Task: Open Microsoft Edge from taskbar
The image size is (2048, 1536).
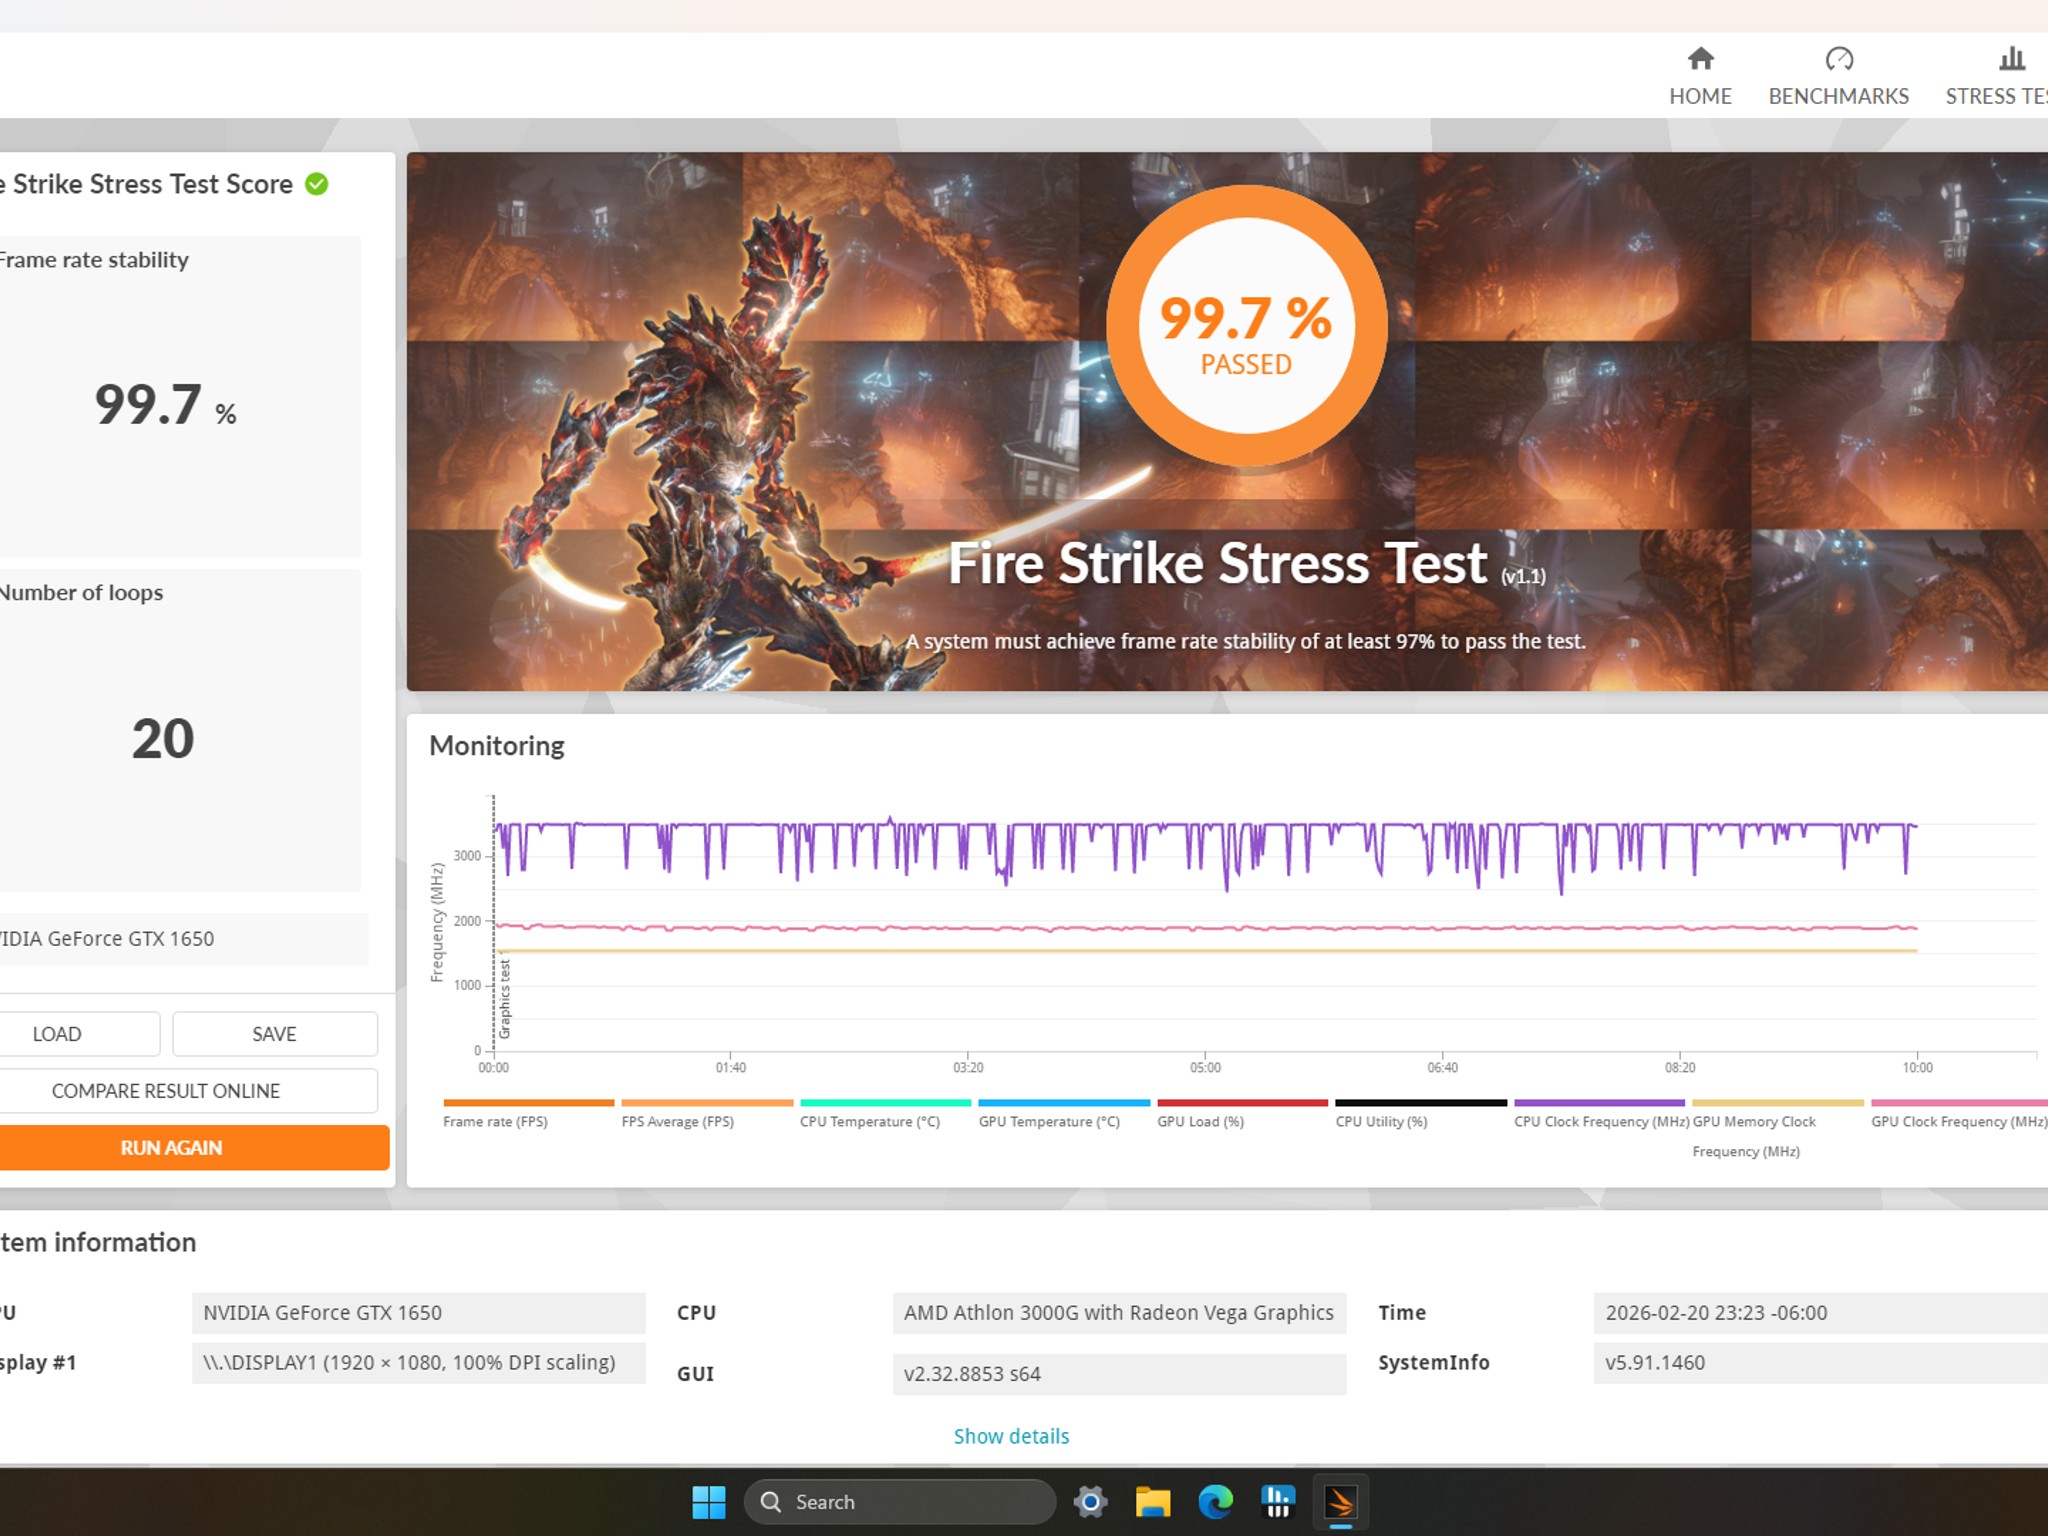Action: tap(1216, 1502)
